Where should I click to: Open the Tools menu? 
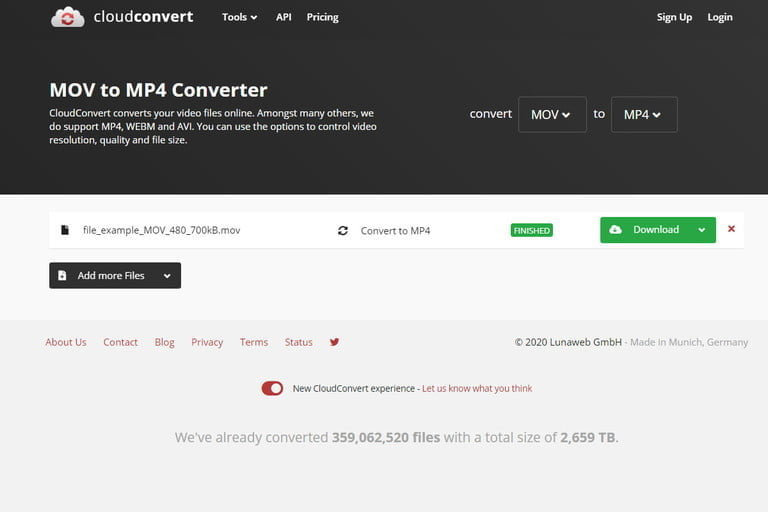[x=239, y=17]
